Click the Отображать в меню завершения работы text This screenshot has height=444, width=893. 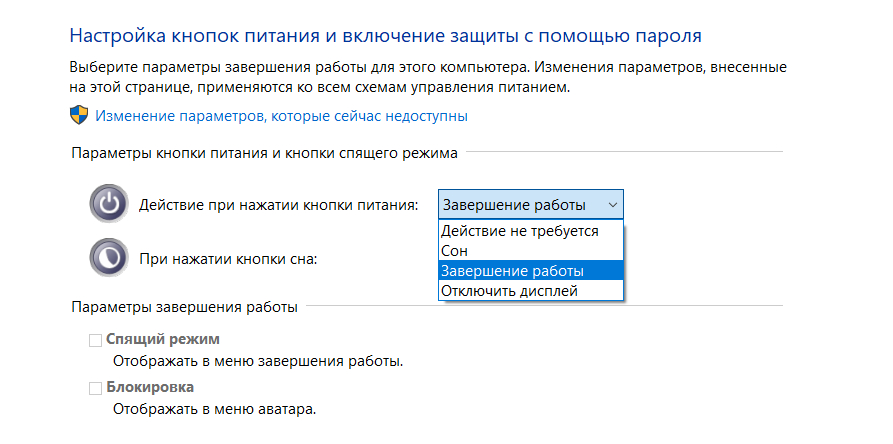[264, 360]
